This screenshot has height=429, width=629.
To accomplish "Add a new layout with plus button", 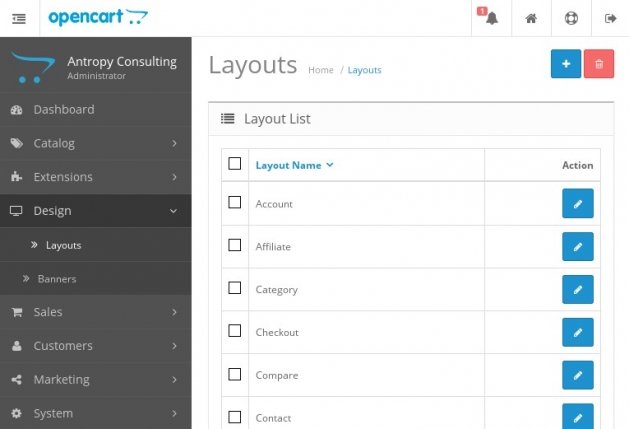I will coord(566,64).
